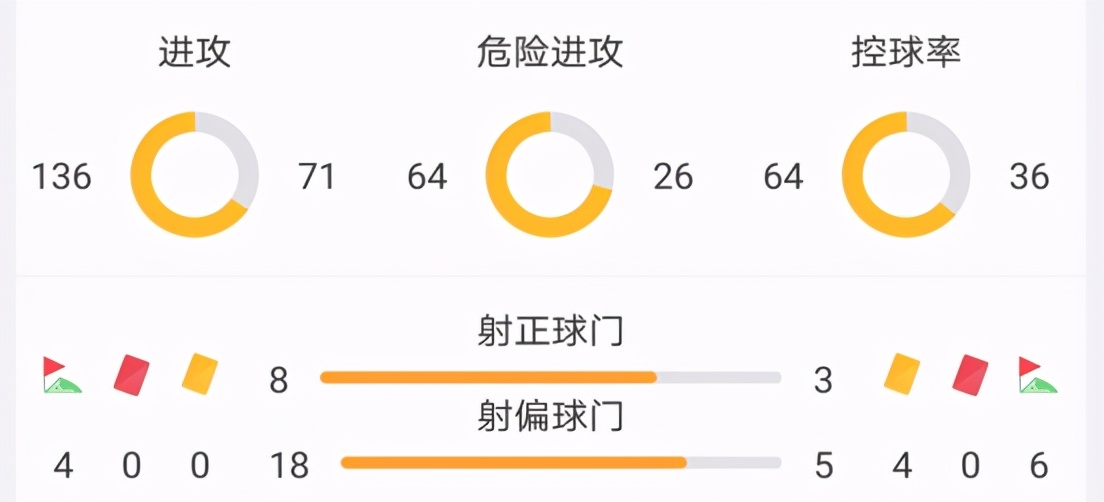Click the right attack count 71
1104x502 pixels.
316,177
